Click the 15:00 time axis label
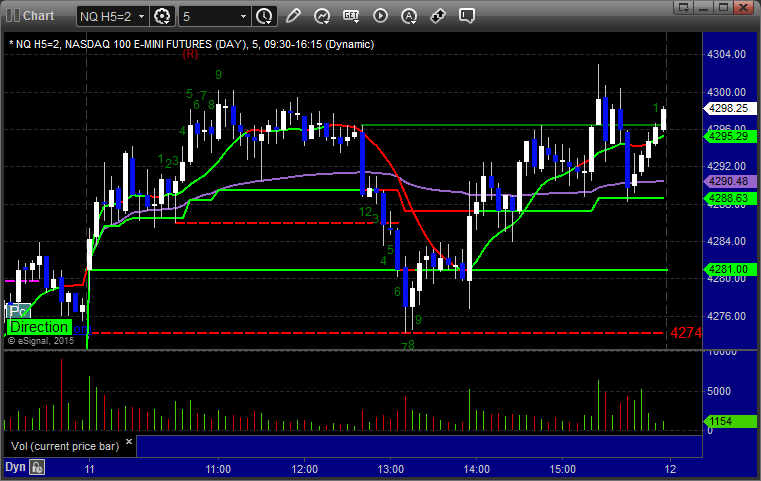761x481 pixels. tap(562, 469)
